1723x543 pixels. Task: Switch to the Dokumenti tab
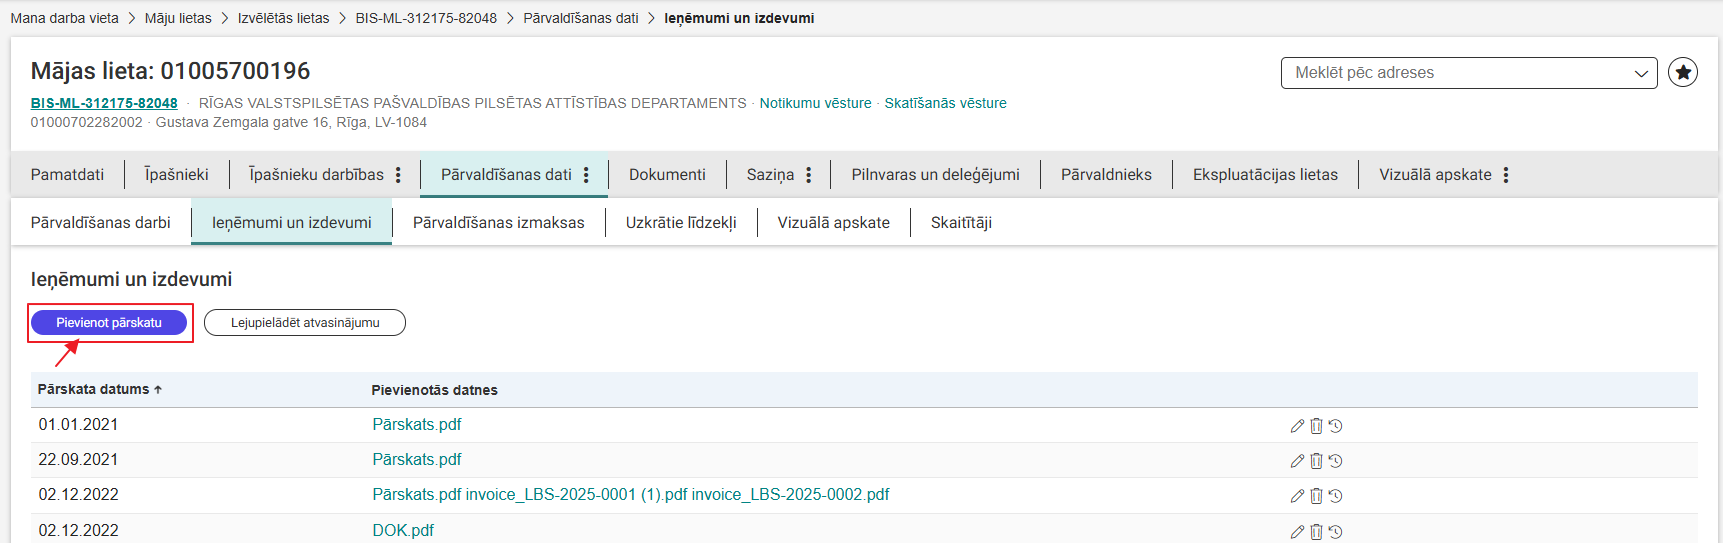[x=667, y=175]
